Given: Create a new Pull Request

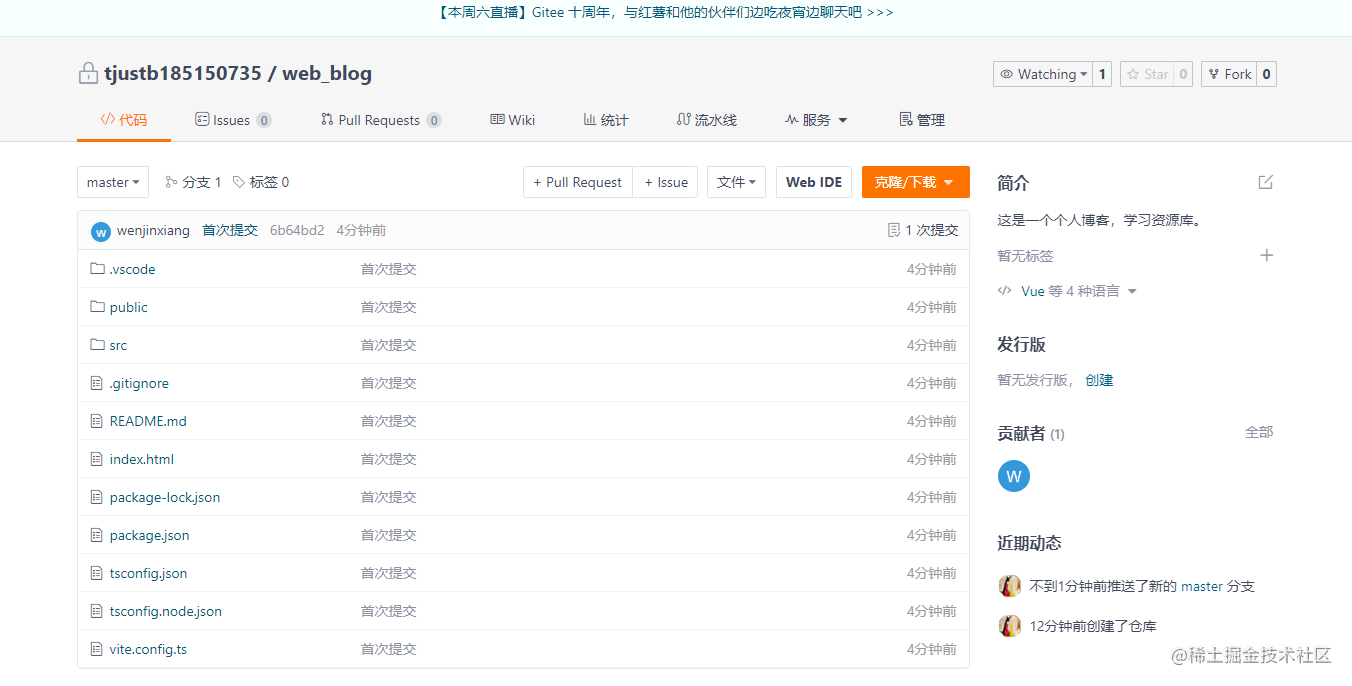Looking at the screenshot, I should tap(577, 182).
